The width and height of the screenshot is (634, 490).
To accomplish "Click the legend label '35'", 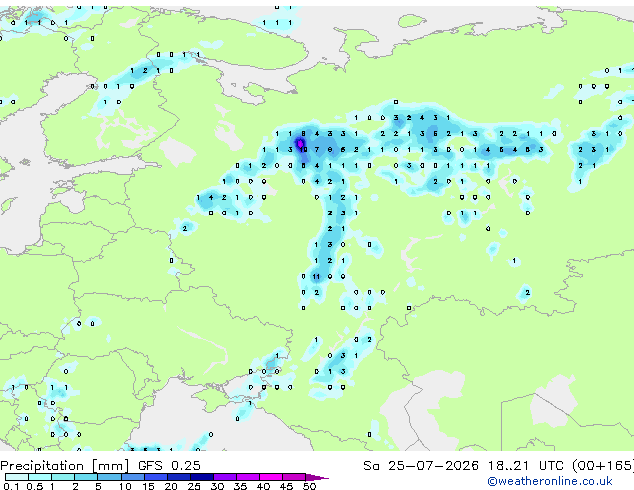I will pos(240,486).
